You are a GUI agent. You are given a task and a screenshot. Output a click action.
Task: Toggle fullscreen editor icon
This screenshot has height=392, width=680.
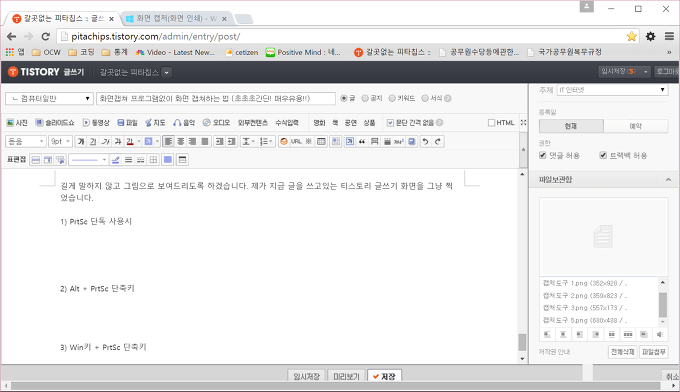click(523, 123)
